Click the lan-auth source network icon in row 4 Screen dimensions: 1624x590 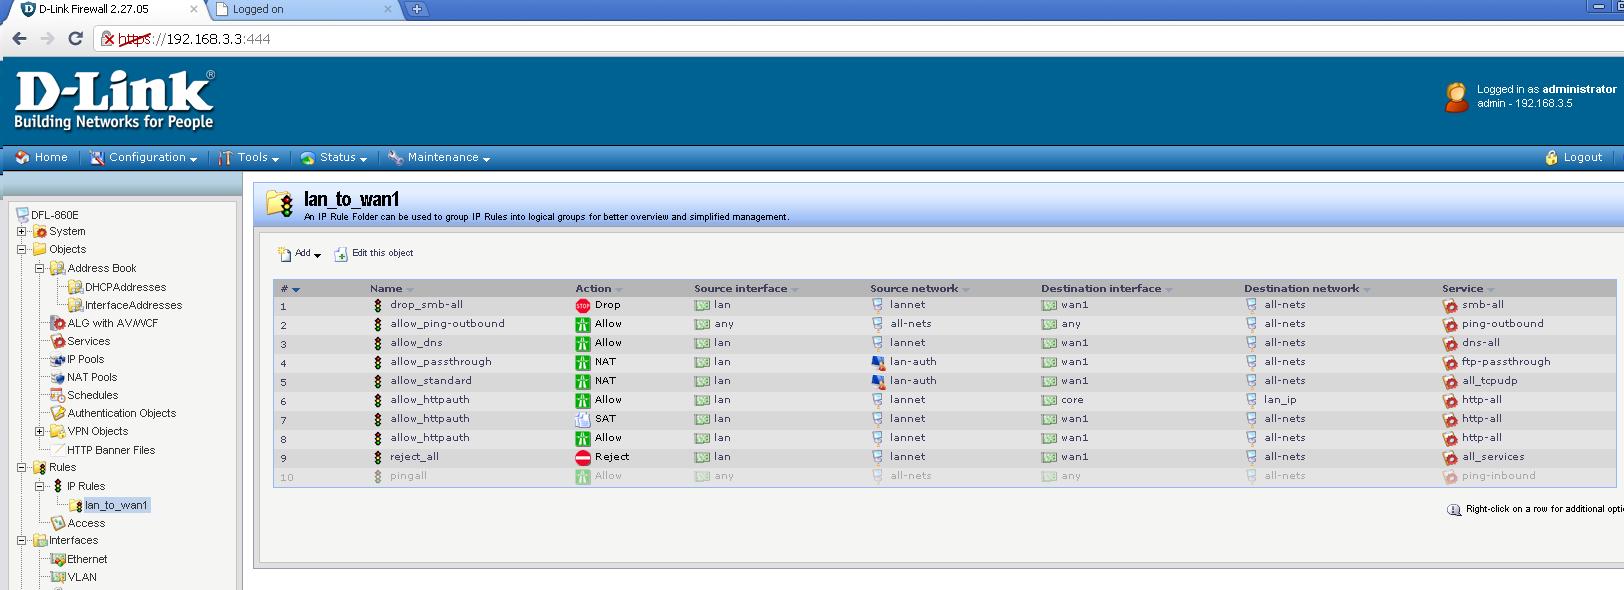tap(878, 362)
